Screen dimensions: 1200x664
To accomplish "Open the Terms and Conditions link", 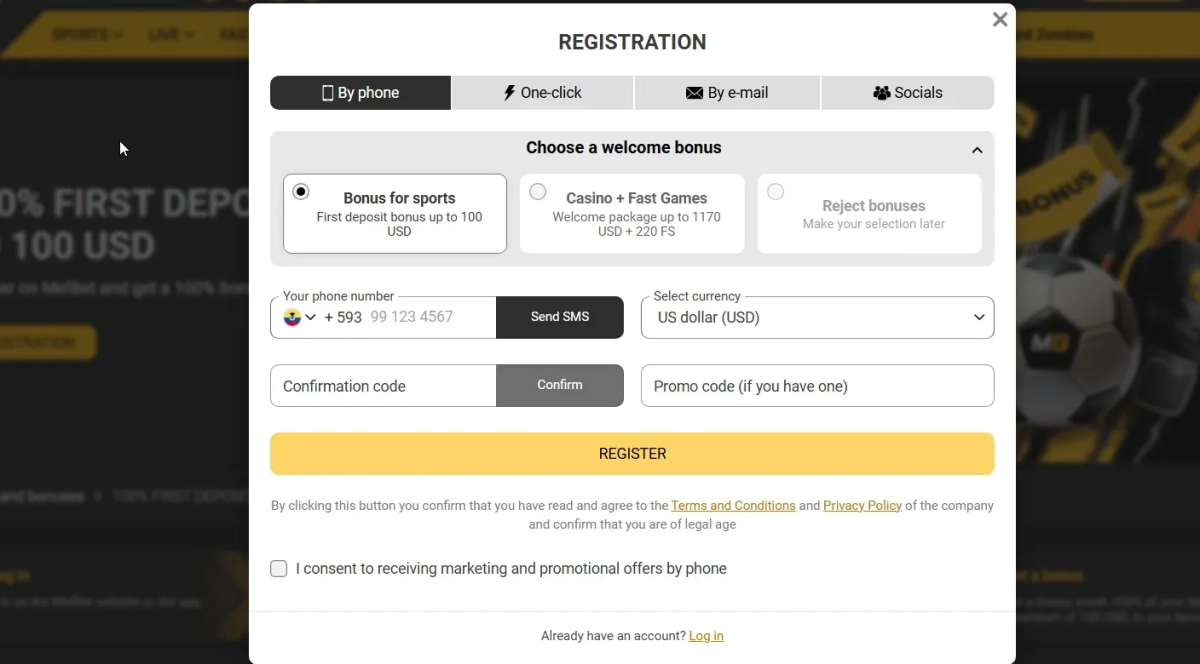I will [733, 506].
